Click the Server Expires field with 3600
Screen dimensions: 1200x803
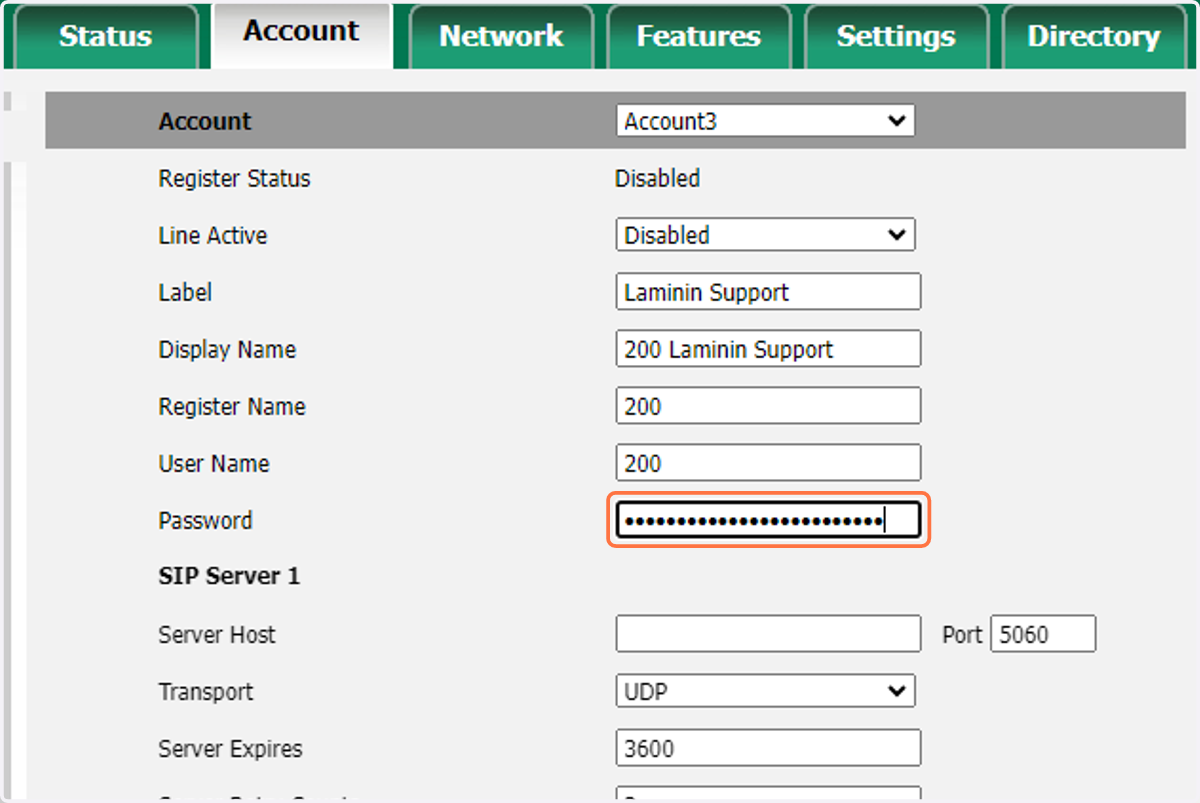coord(768,748)
